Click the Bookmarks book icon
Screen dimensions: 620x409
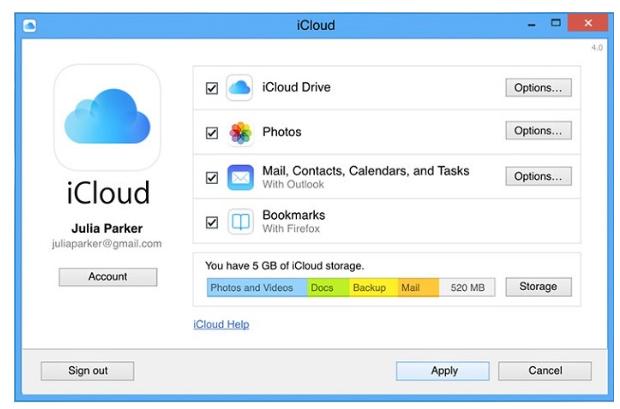[x=240, y=222]
